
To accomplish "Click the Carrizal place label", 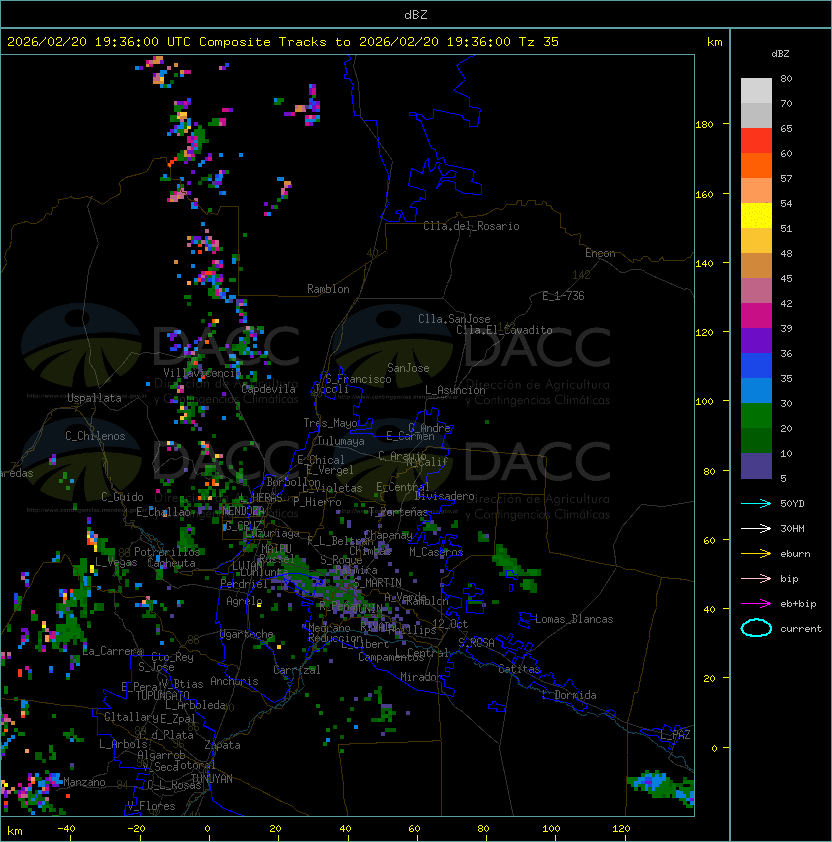I will (x=297, y=670).
